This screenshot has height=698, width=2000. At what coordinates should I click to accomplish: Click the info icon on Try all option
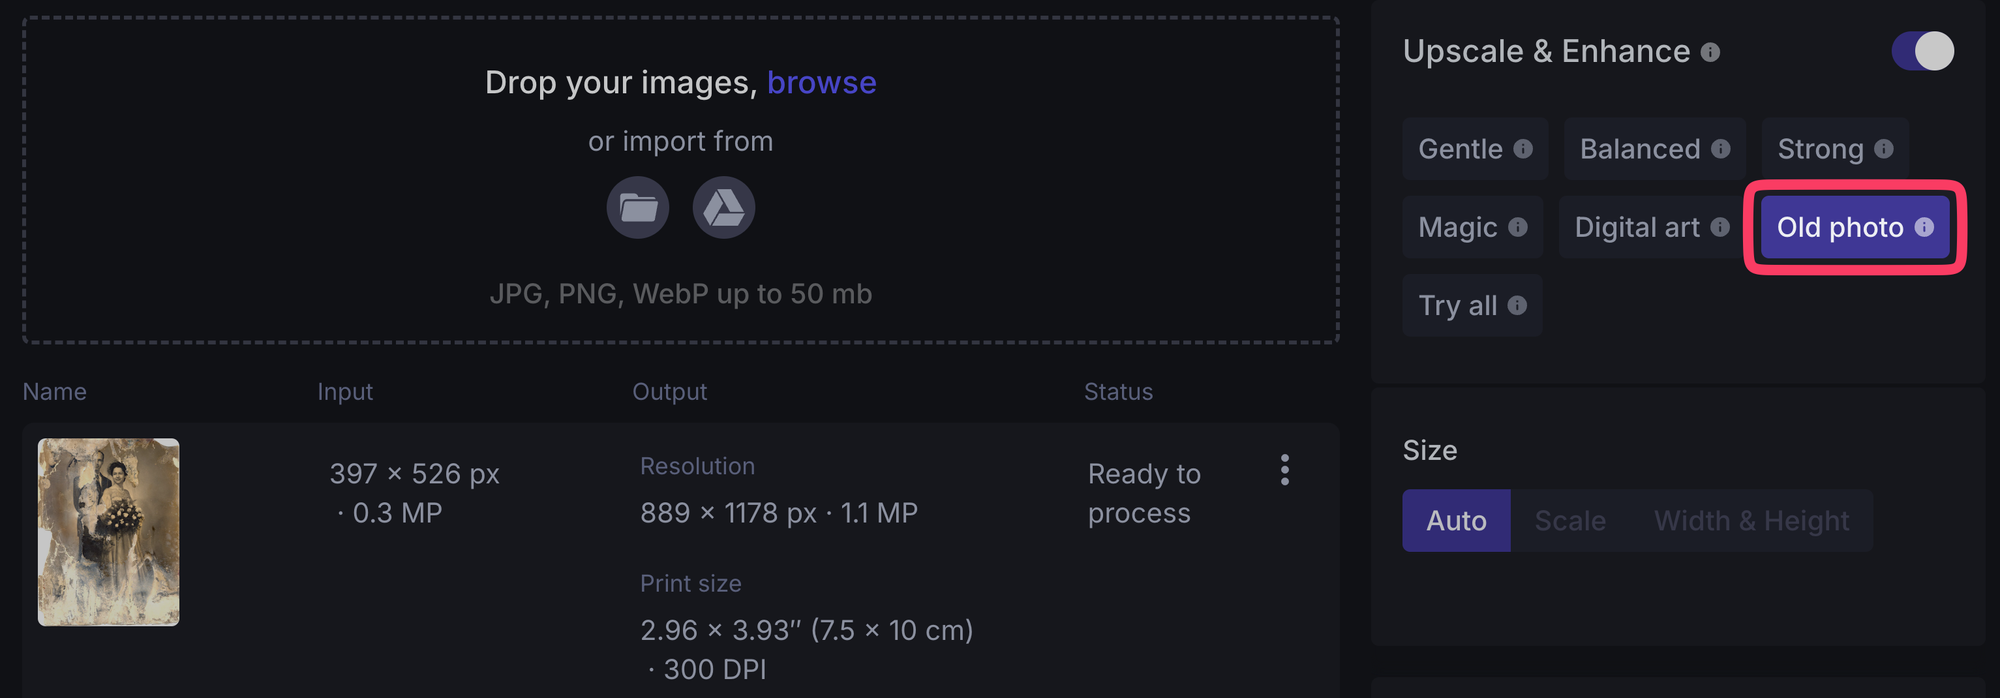(1517, 305)
